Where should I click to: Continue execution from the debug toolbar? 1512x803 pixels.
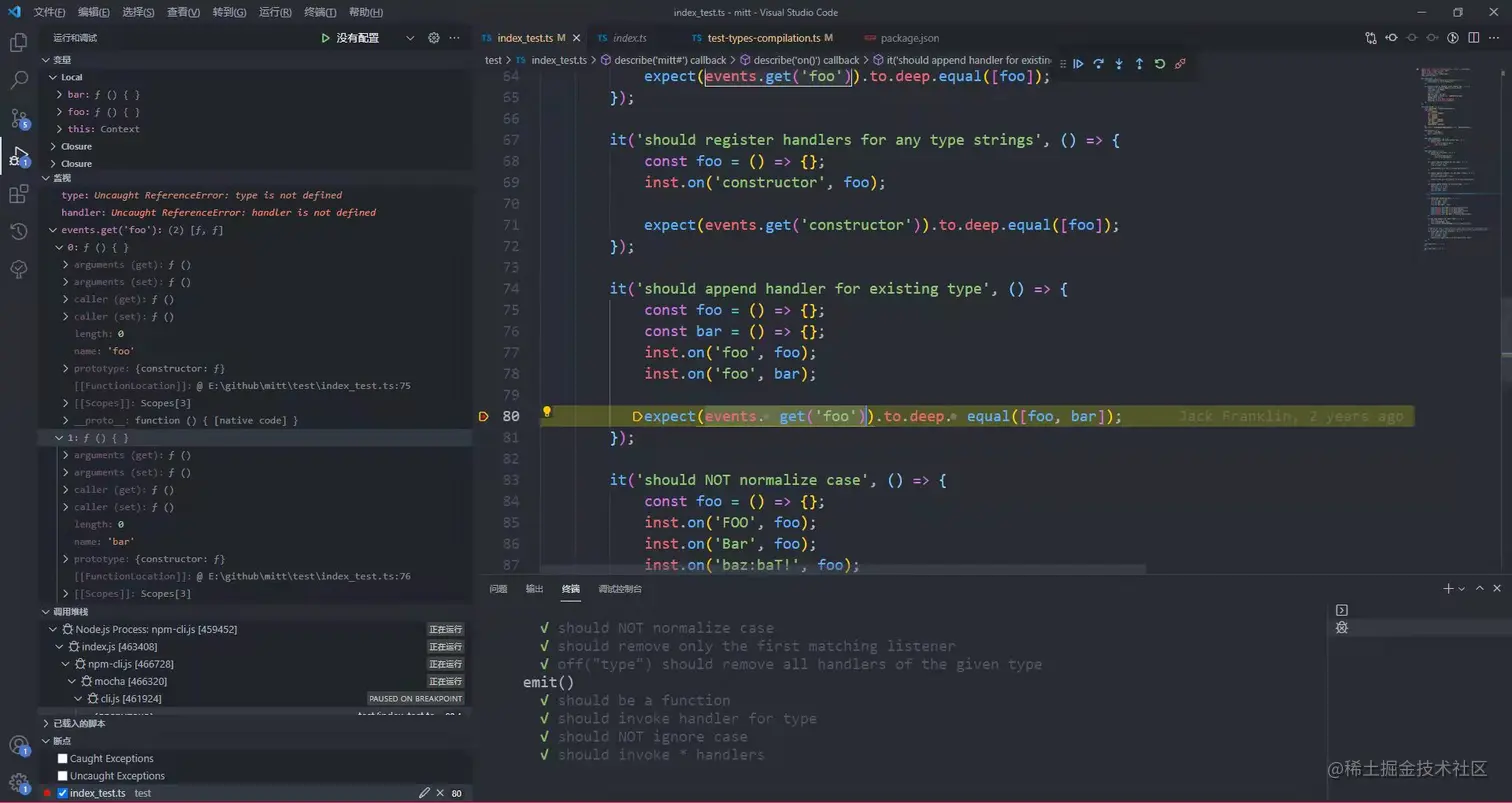pyautogui.click(x=1078, y=64)
